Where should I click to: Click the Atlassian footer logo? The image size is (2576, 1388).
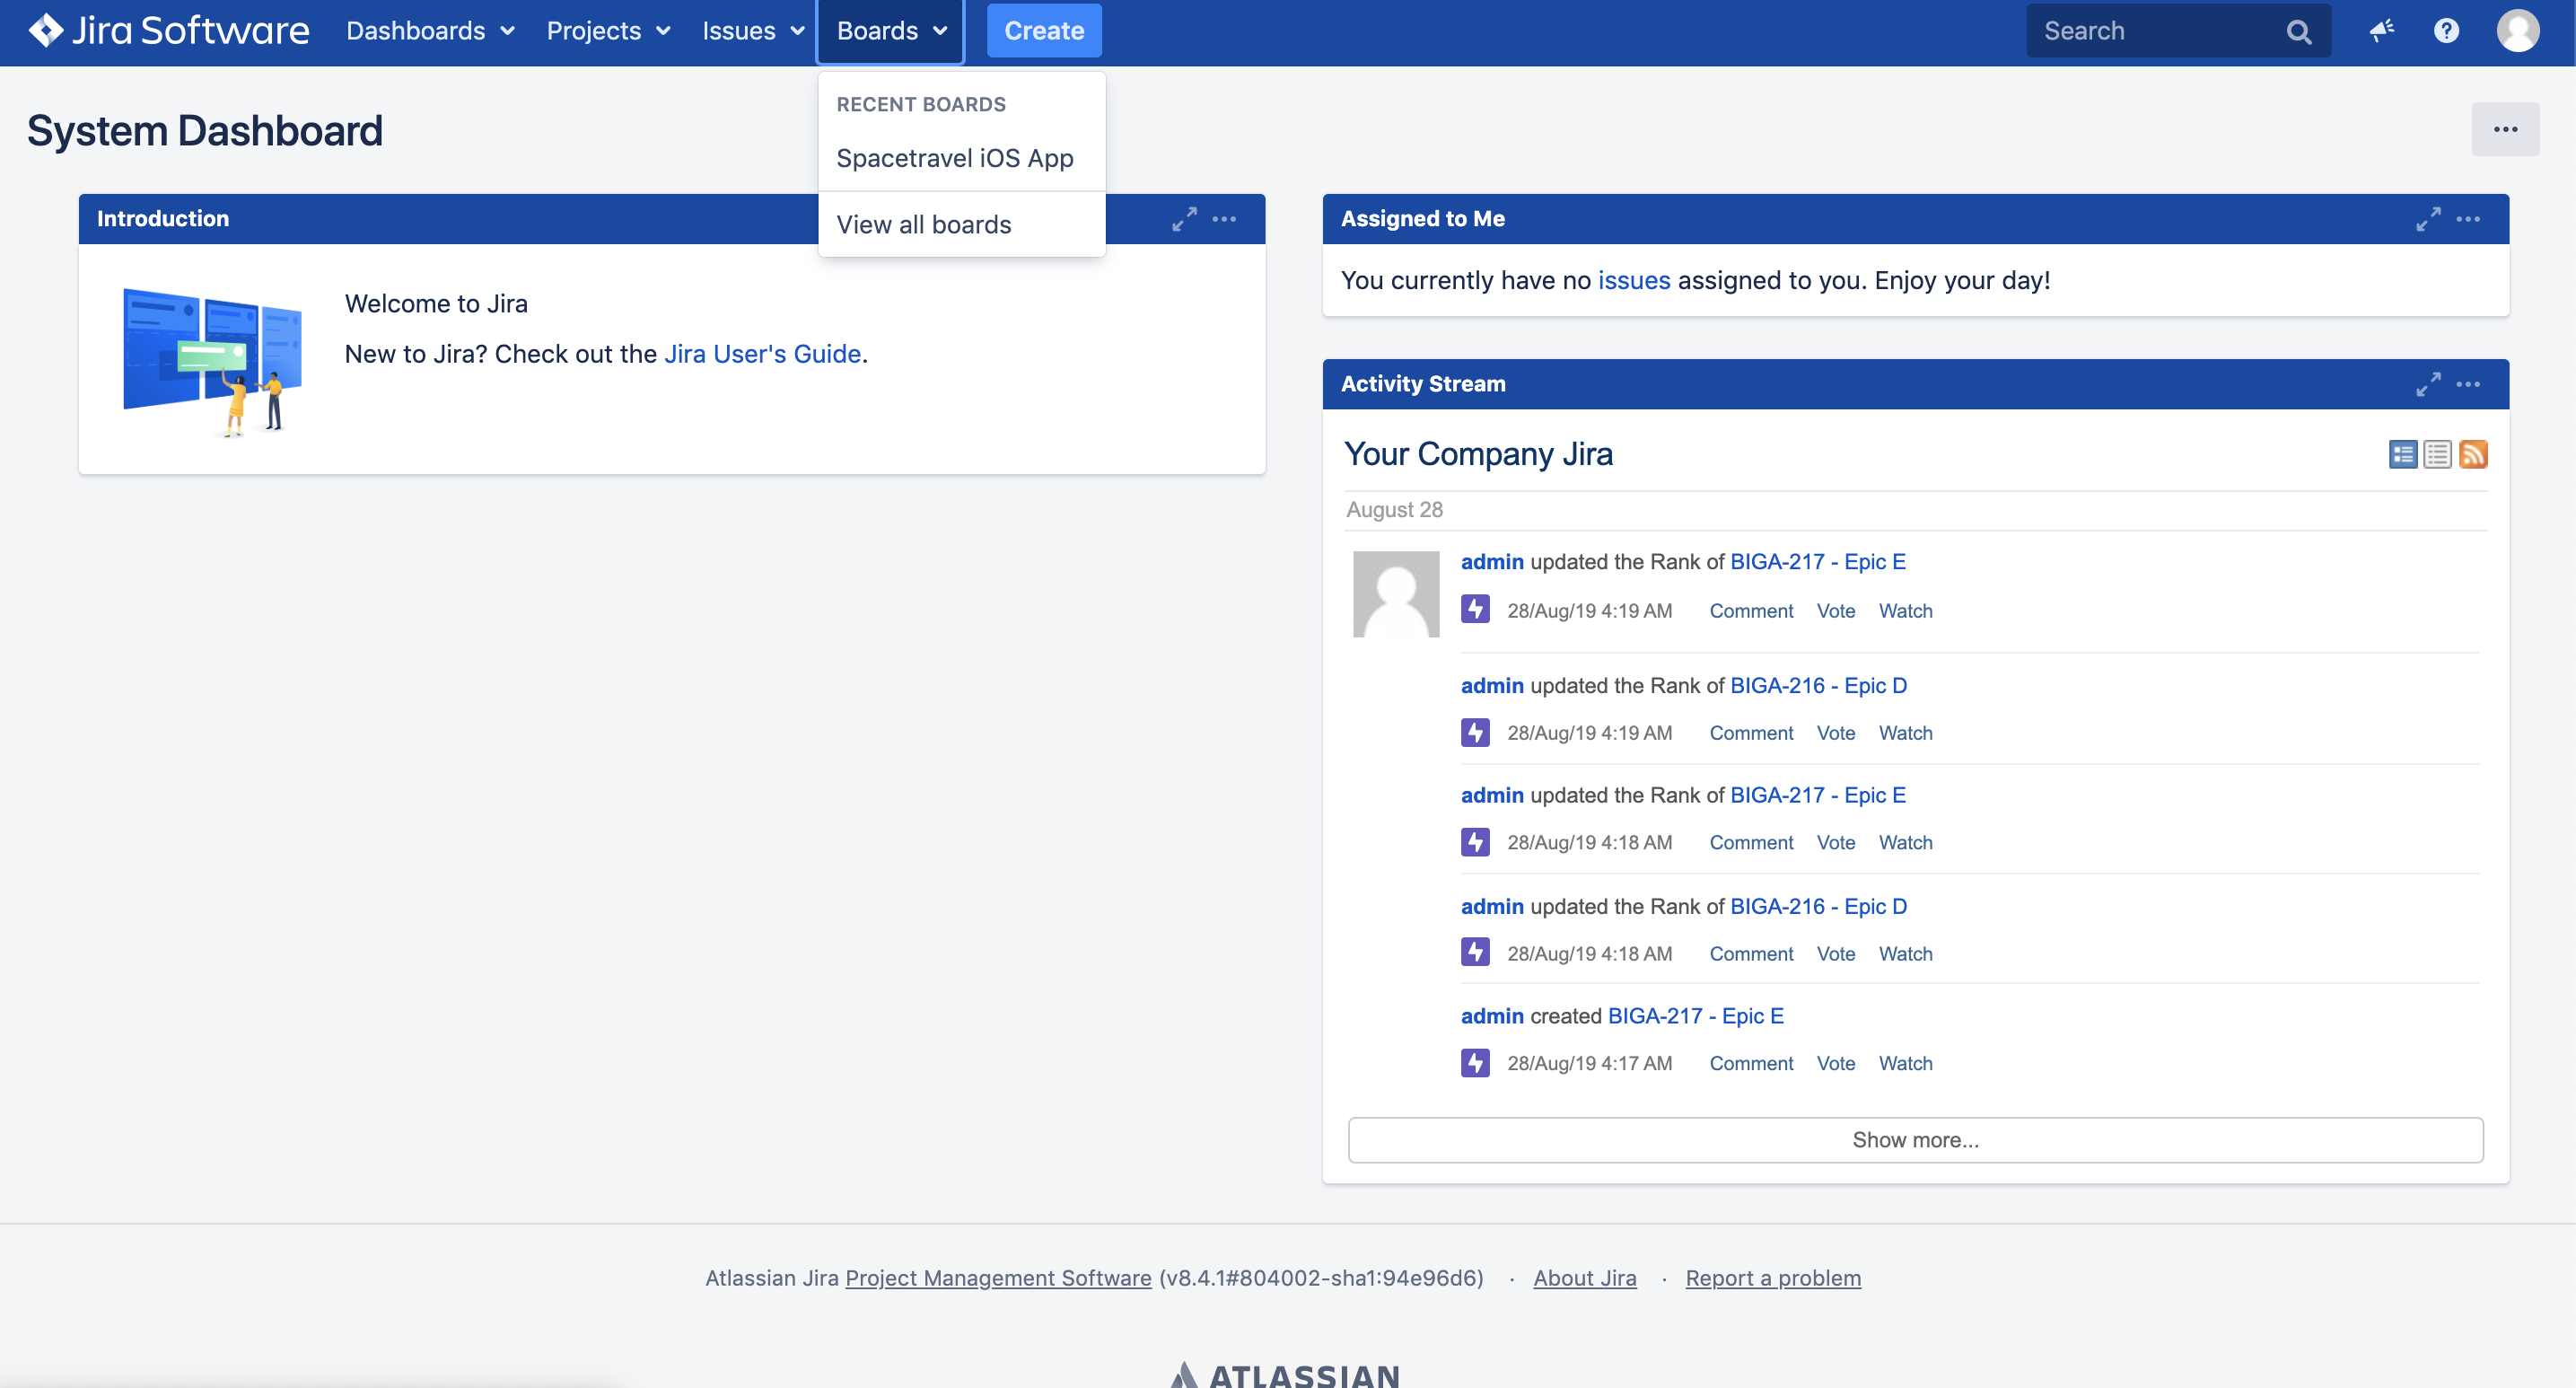pos(1285,1374)
